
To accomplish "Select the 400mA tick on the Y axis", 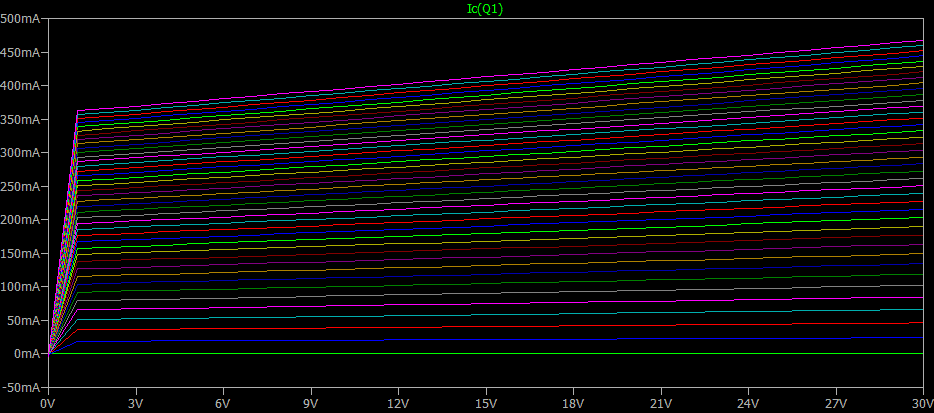I will (x=20, y=86).
